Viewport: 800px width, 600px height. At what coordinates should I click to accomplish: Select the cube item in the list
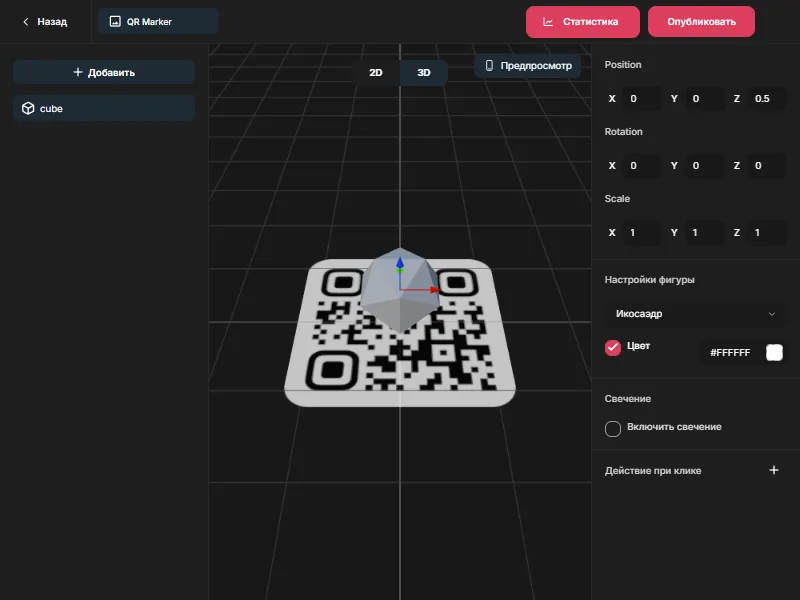tap(104, 108)
